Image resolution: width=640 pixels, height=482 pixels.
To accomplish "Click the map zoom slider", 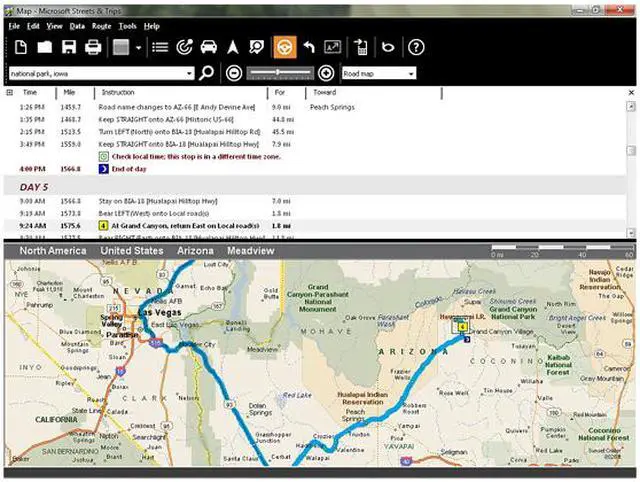I will (279, 73).
